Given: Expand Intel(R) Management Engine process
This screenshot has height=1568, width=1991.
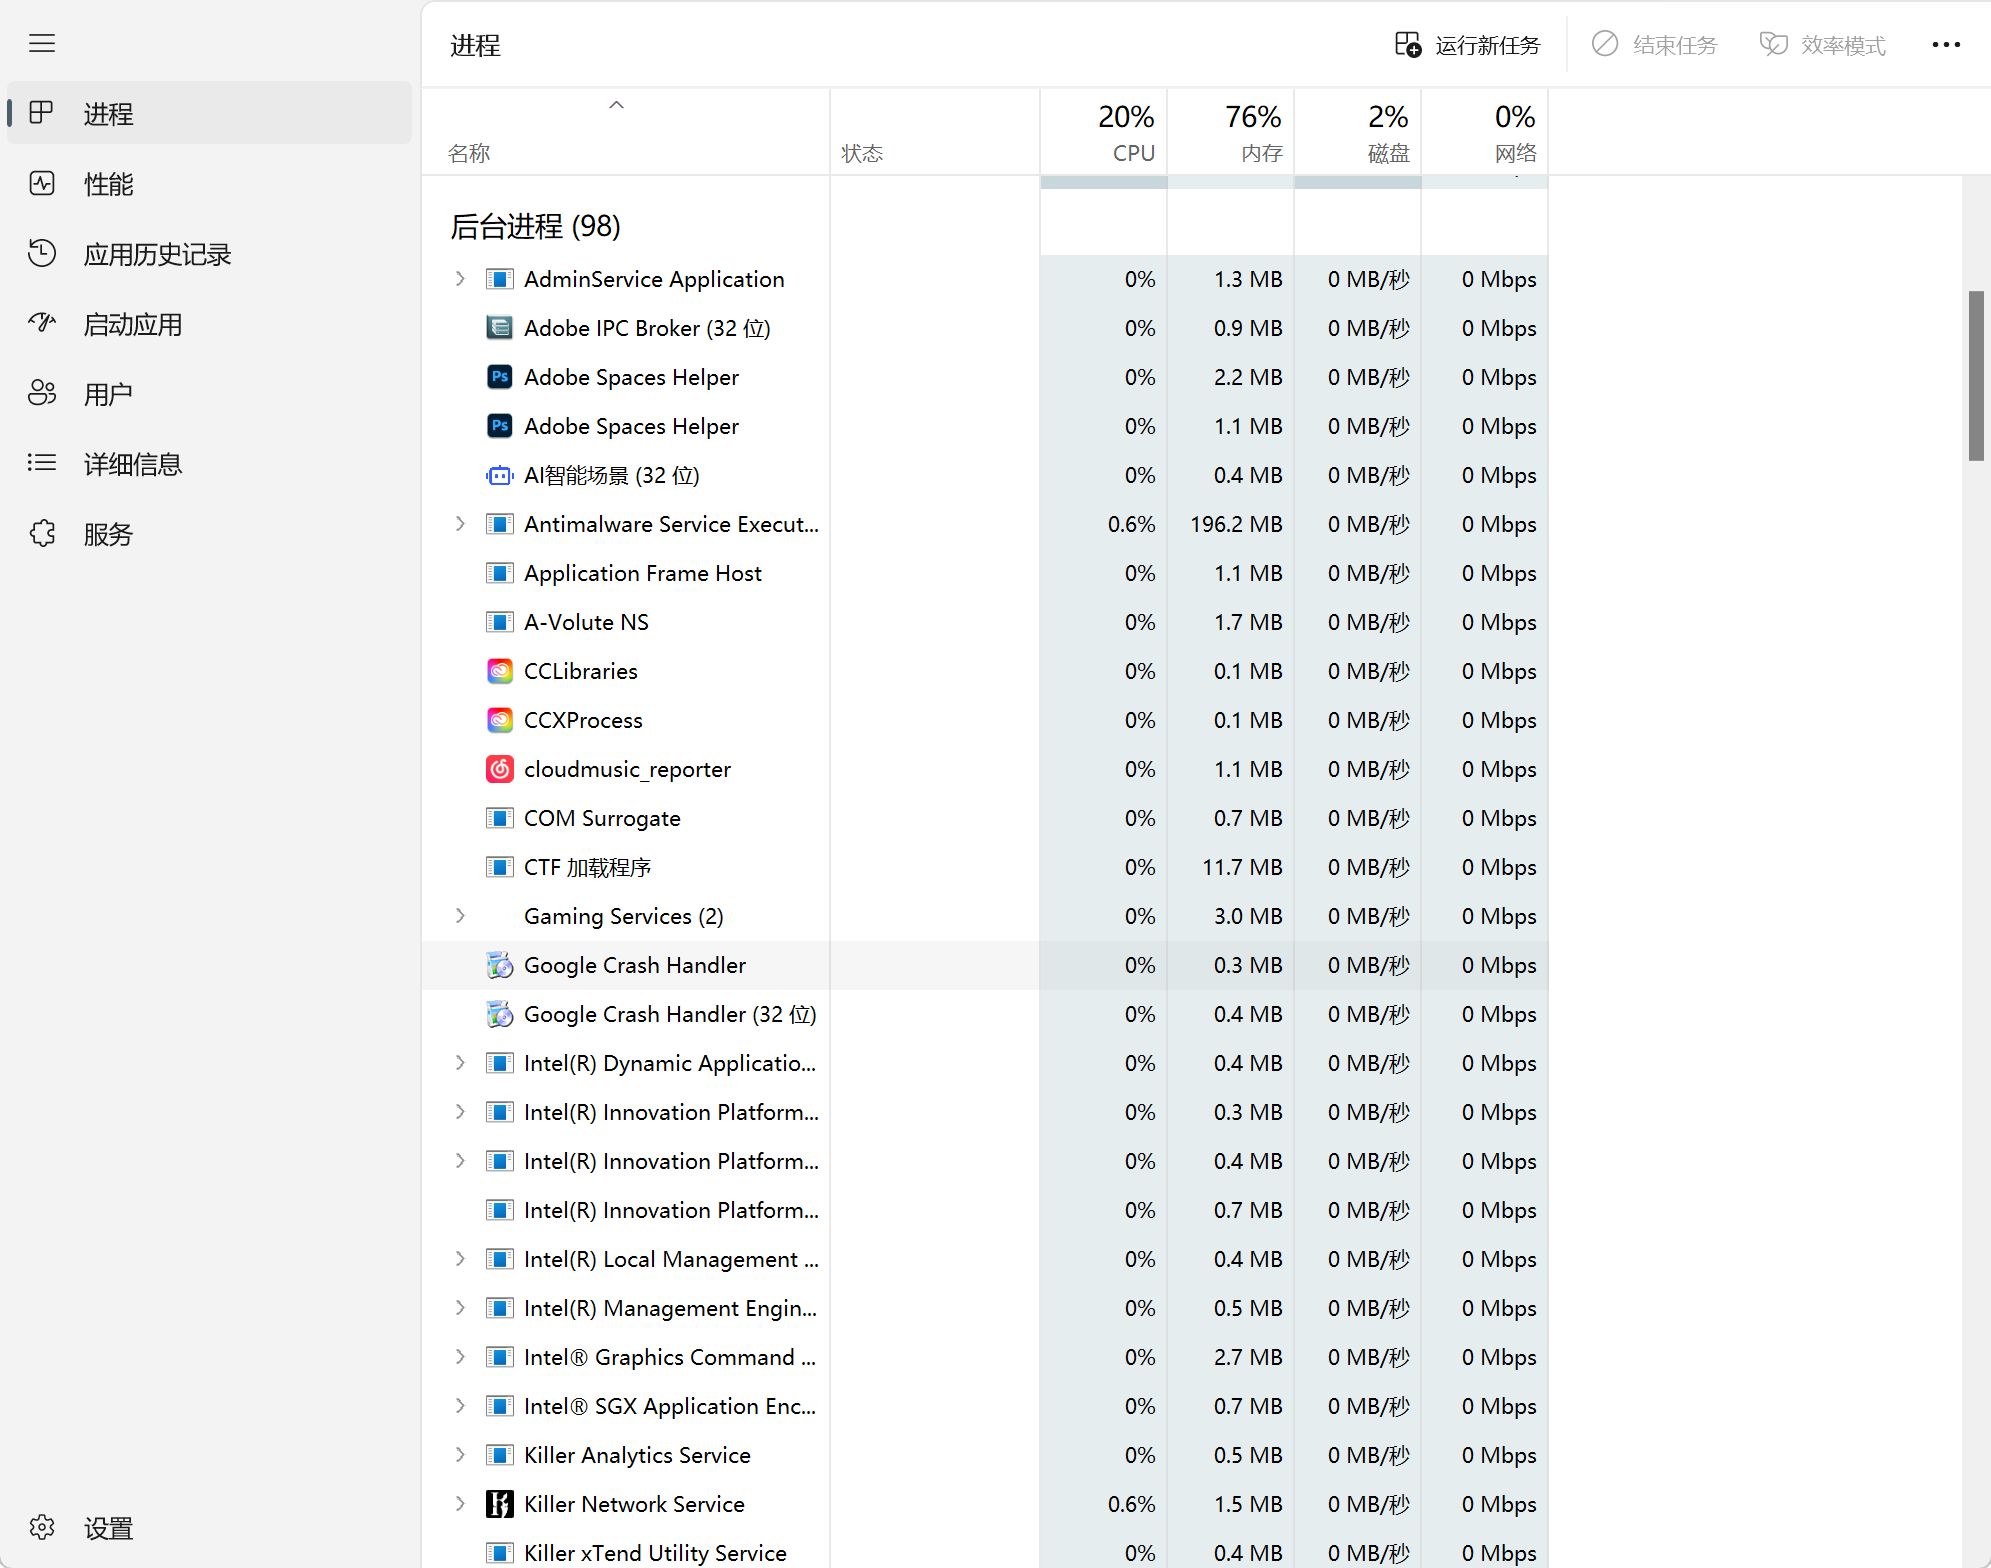Looking at the screenshot, I should pyautogui.click(x=460, y=1308).
